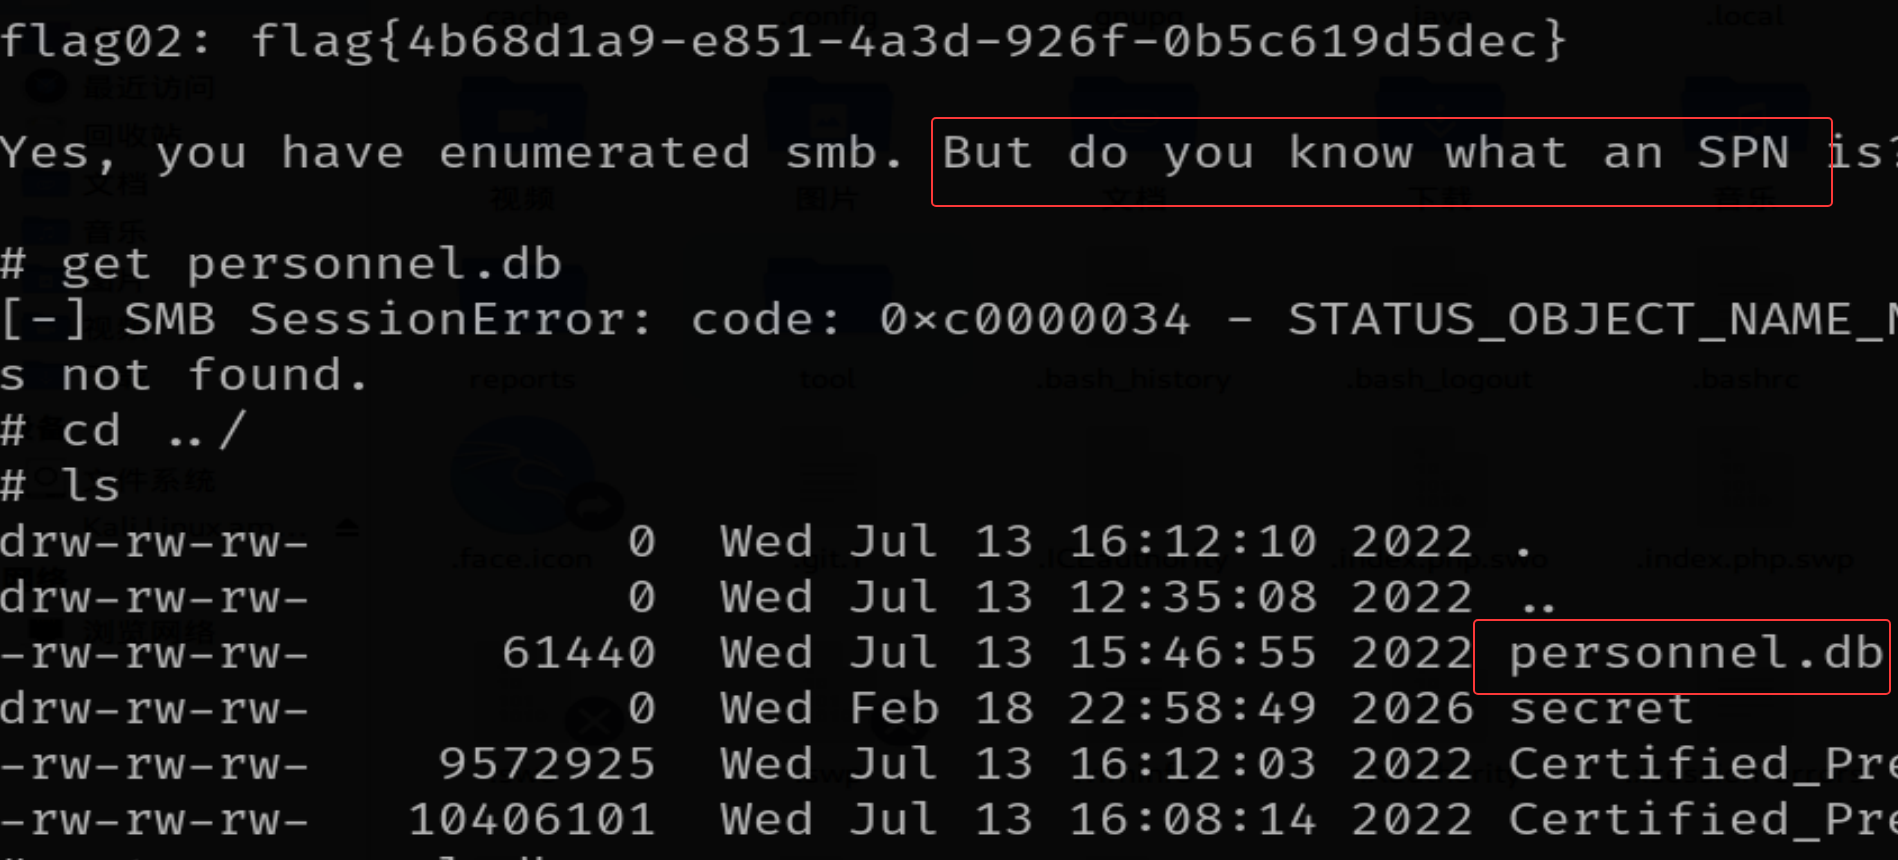Screen dimensions: 1898x860
Task: Open the faint "reports" folder in background
Action: (522, 380)
